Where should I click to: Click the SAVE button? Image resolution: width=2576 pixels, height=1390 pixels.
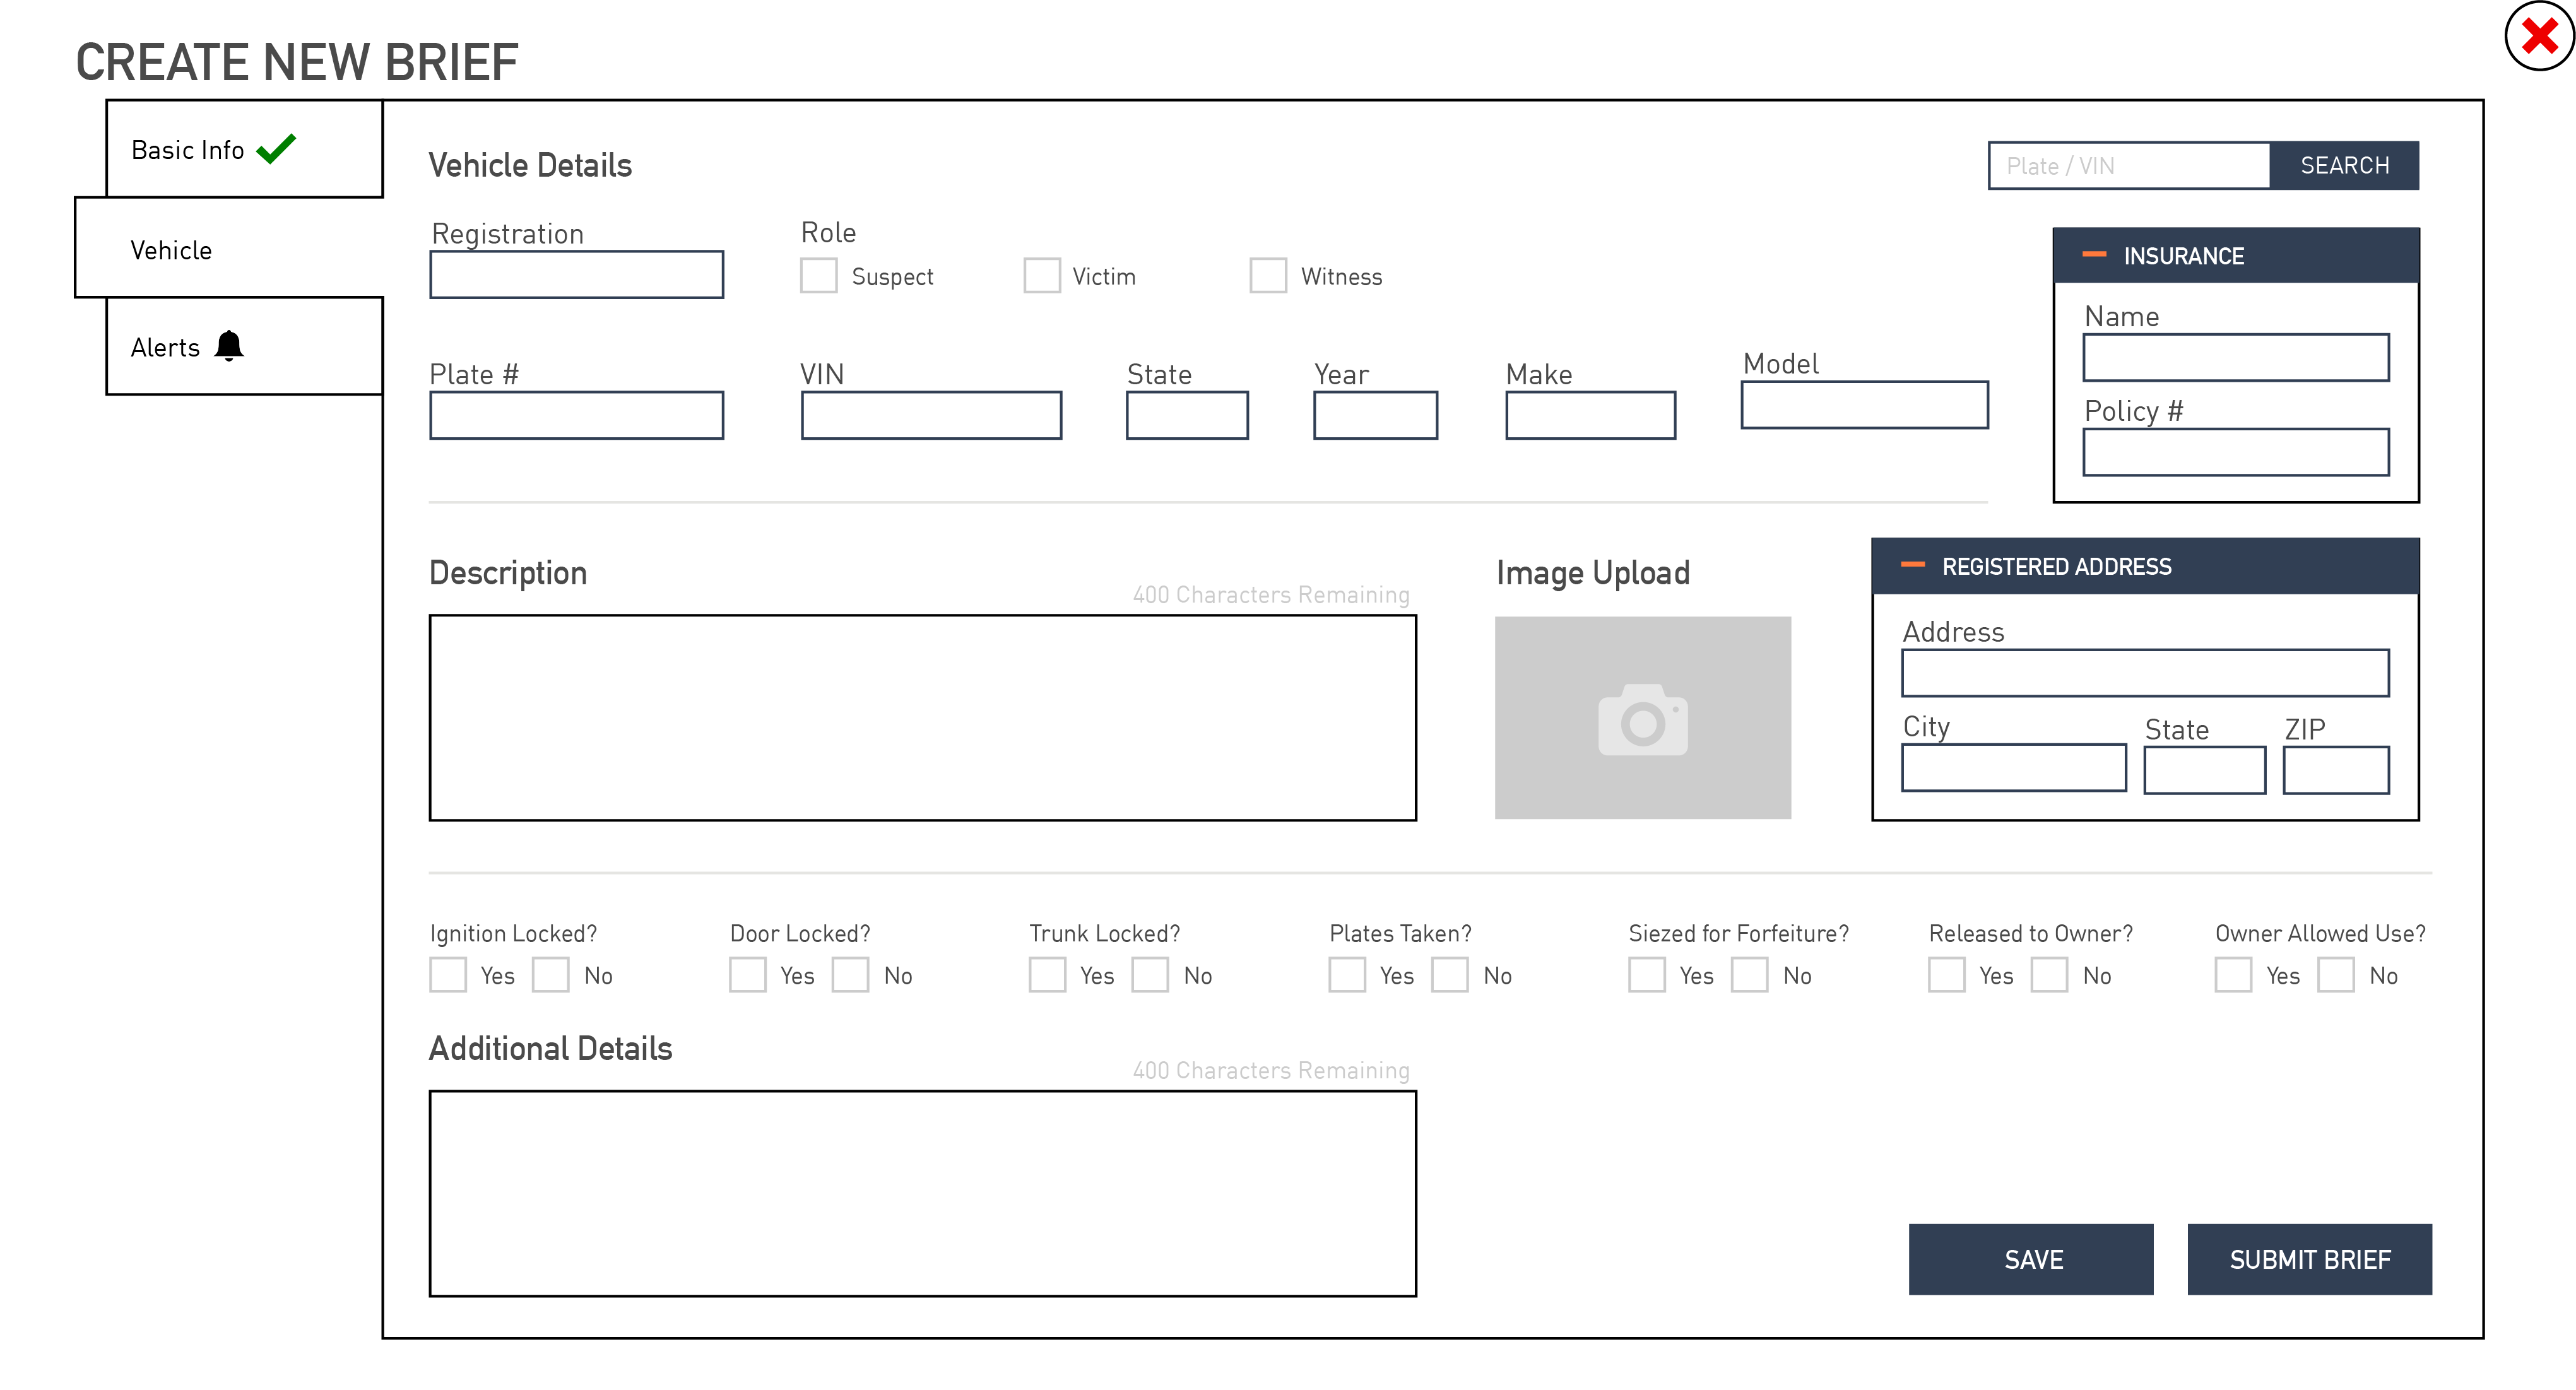click(2031, 1259)
